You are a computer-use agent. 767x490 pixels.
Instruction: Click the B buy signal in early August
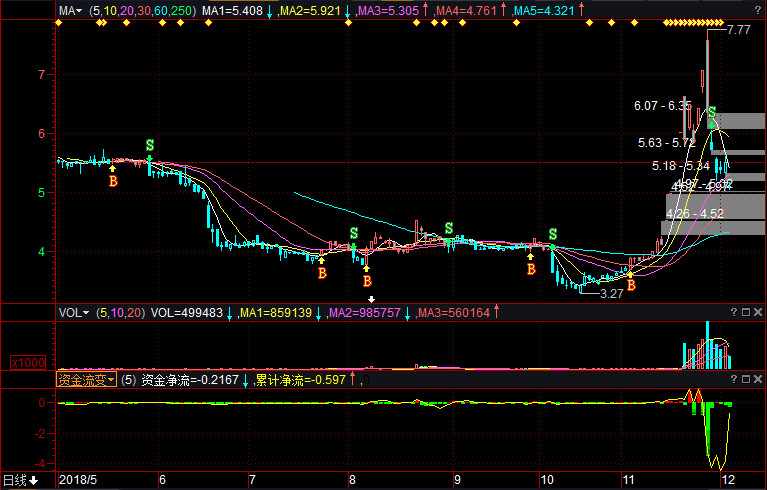point(367,281)
